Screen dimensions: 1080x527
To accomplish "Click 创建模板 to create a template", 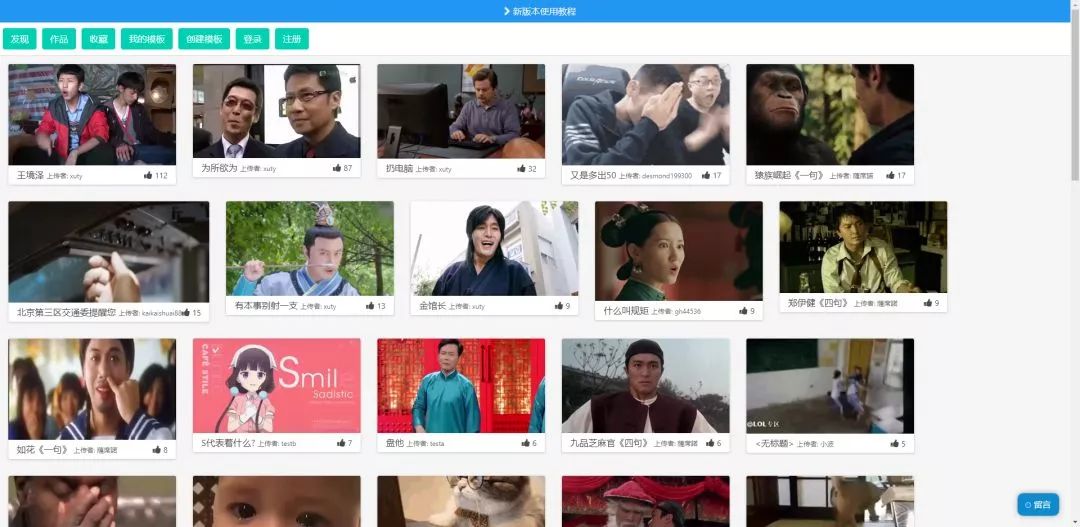I will coord(204,39).
